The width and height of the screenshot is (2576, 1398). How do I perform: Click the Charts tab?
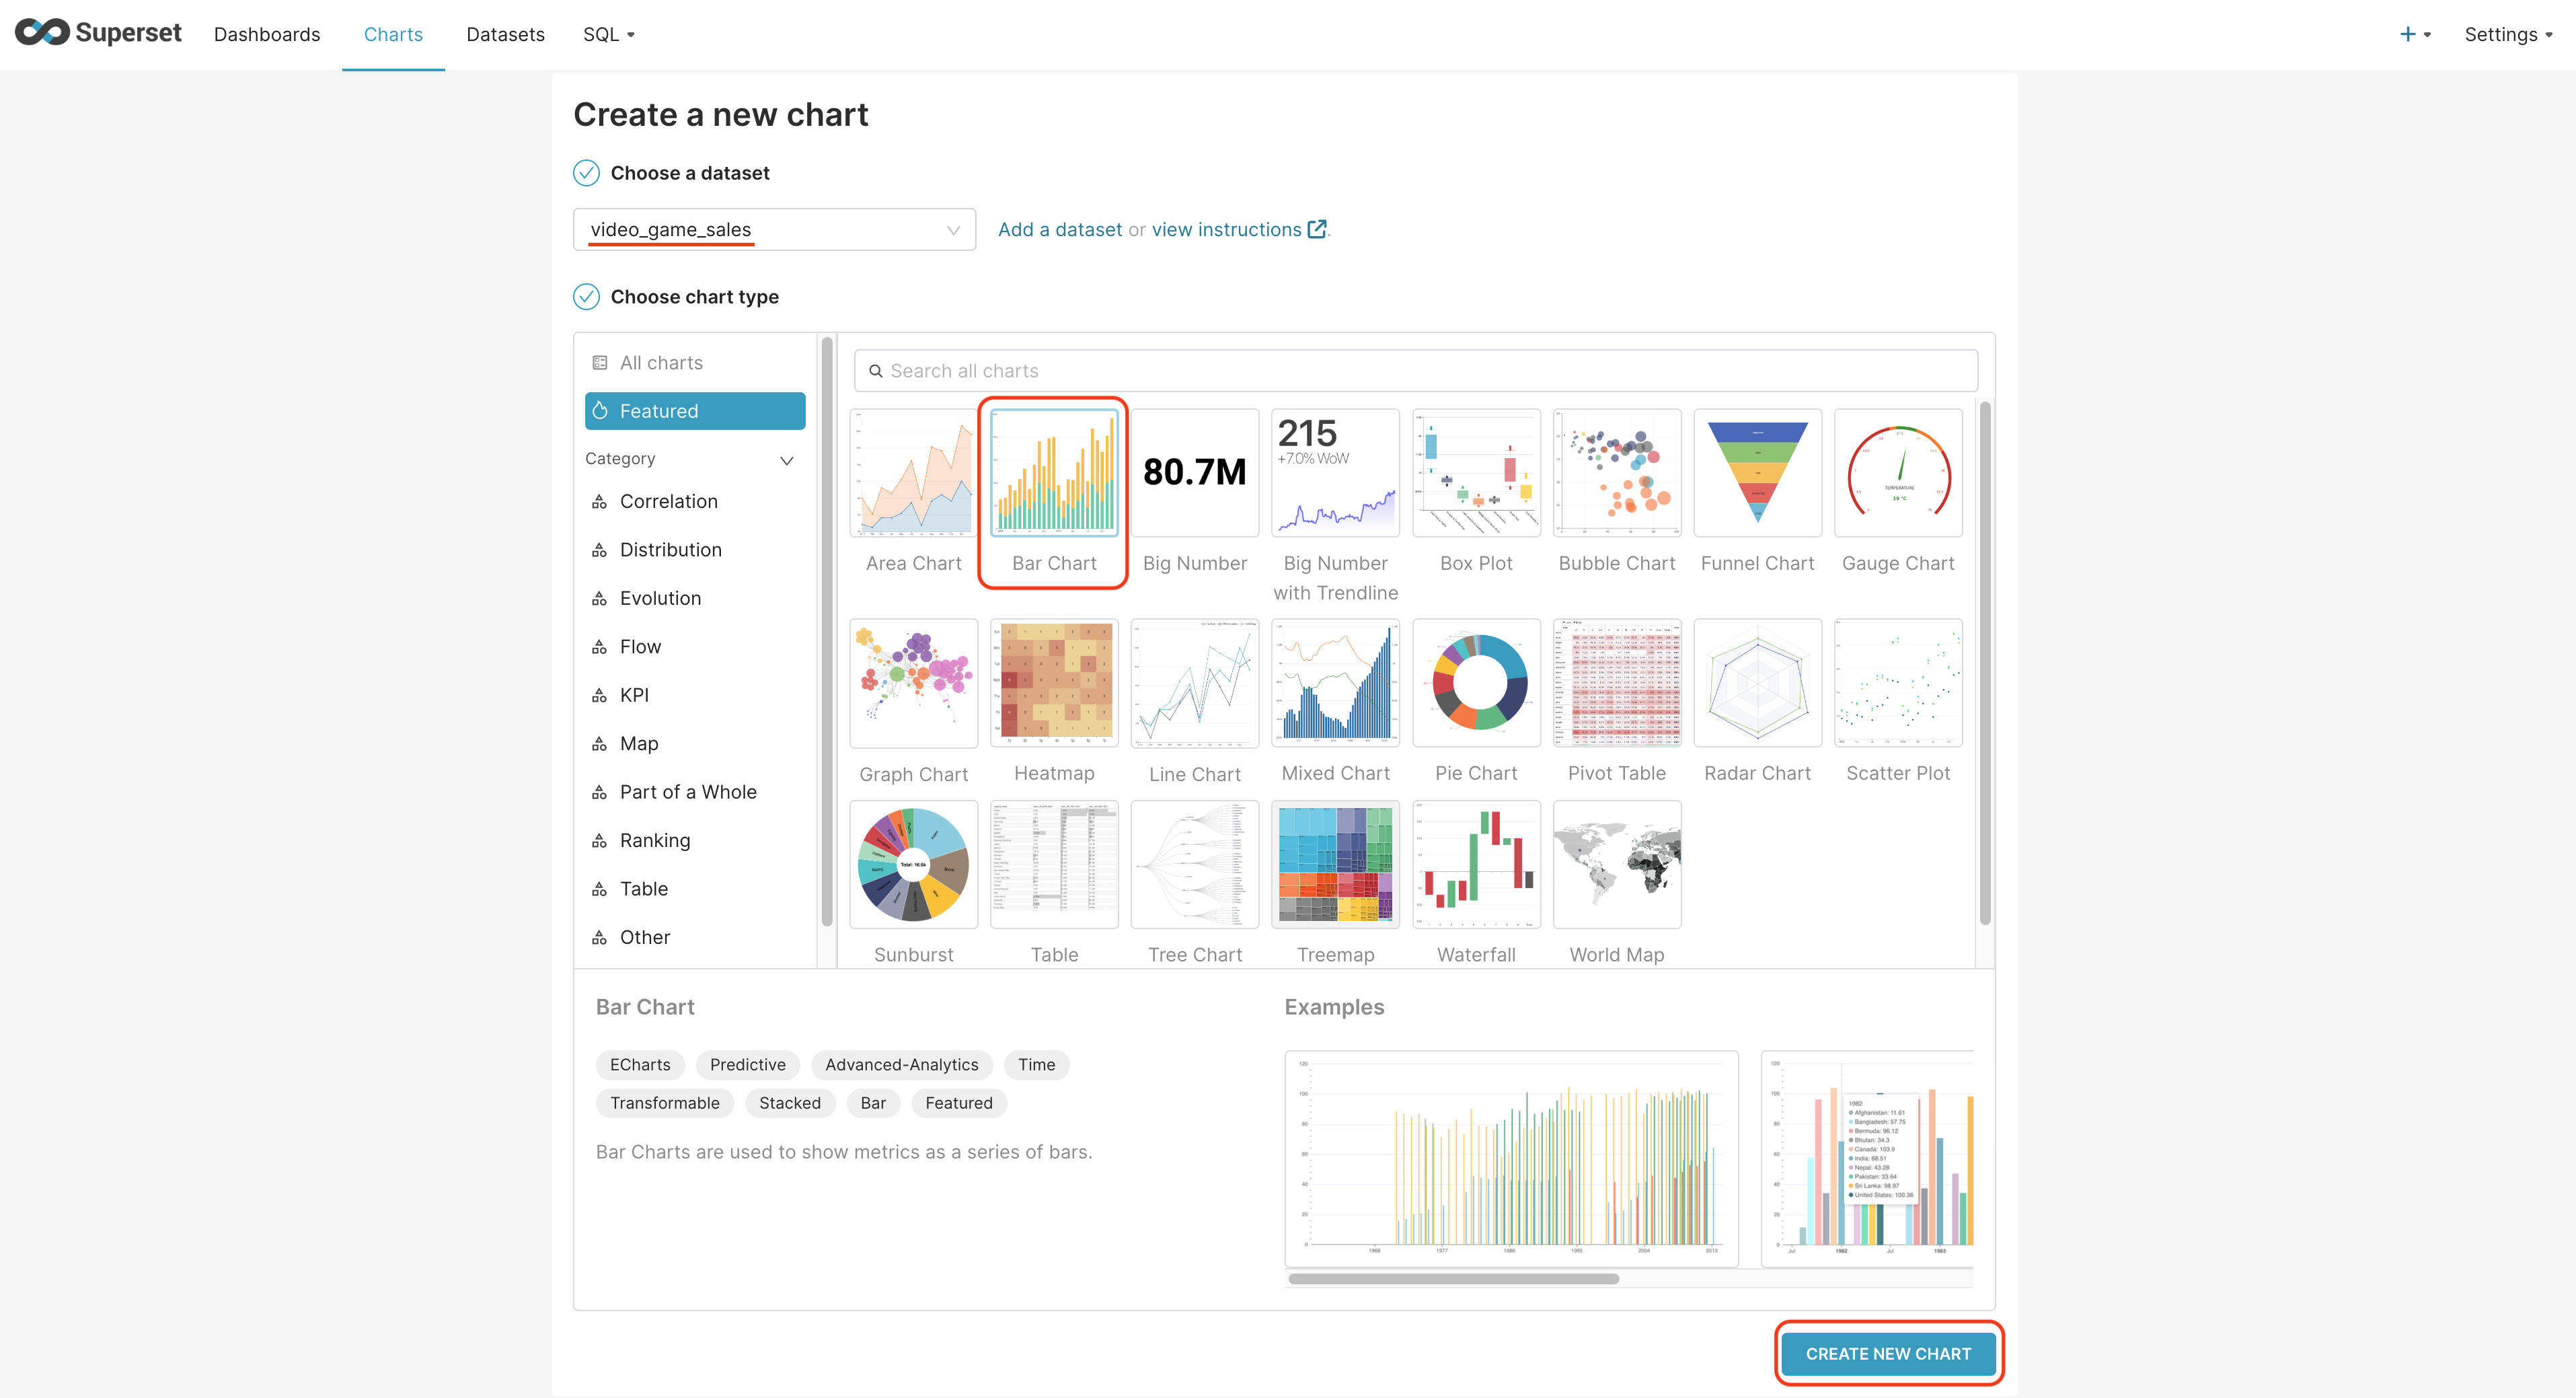click(392, 34)
